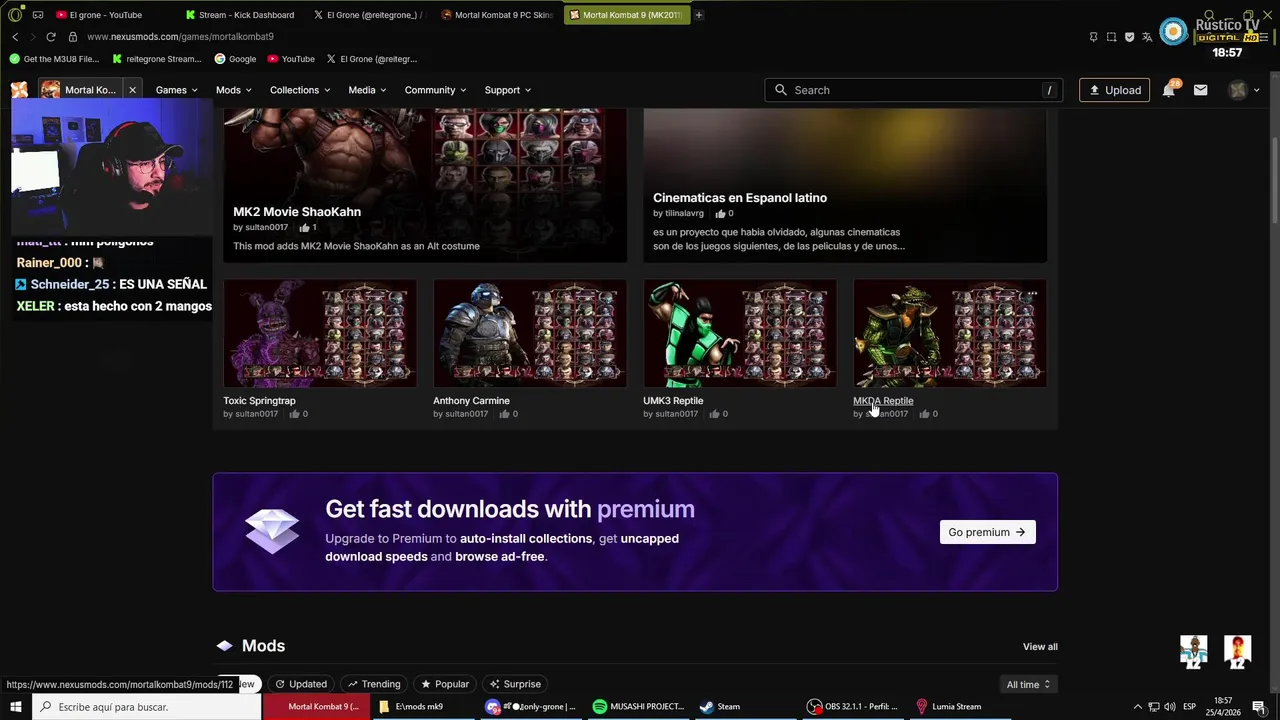This screenshot has width=1280, height=720.
Task: Select the Popular sort filter
Action: click(445, 684)
